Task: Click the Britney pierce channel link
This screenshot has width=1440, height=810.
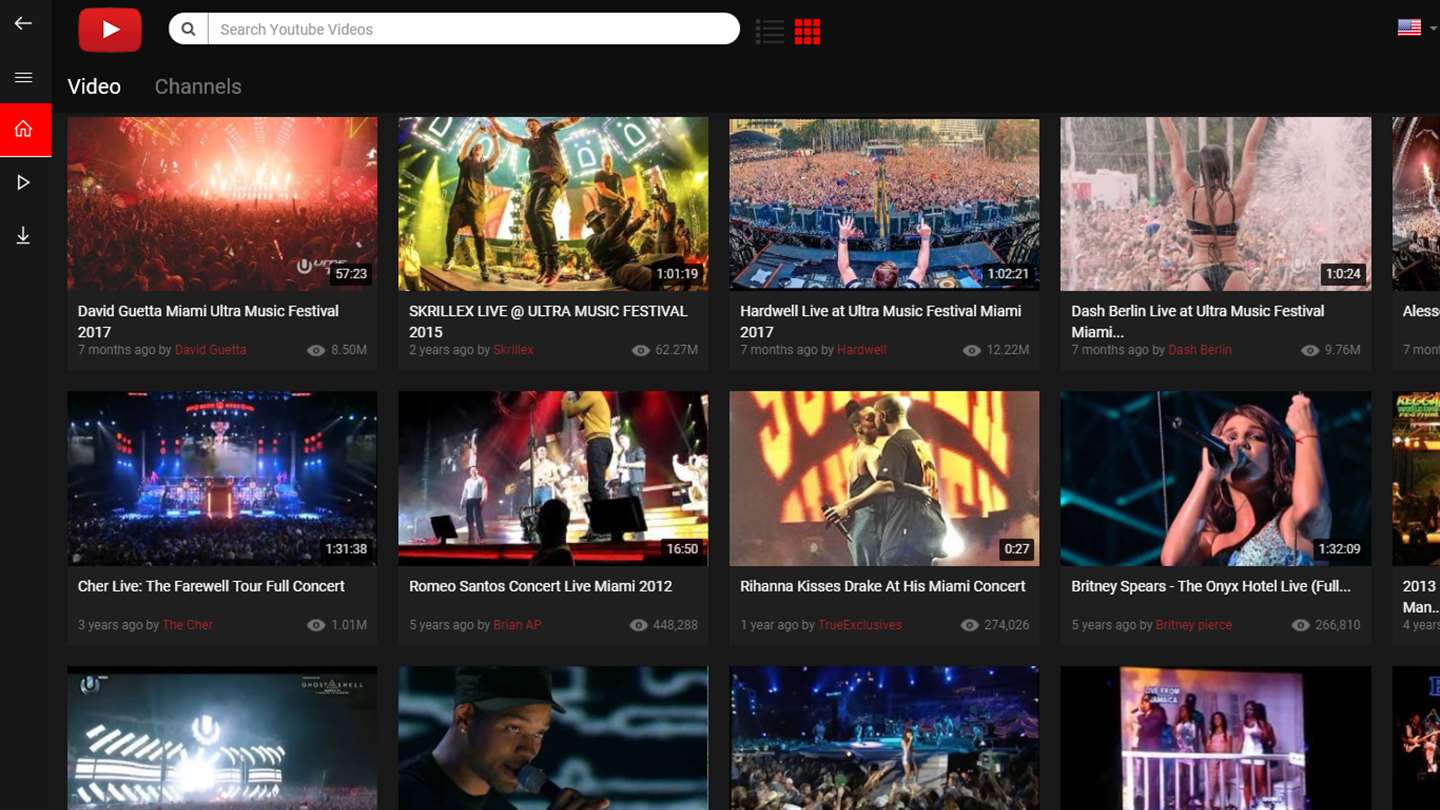Action: [1194, 625]
